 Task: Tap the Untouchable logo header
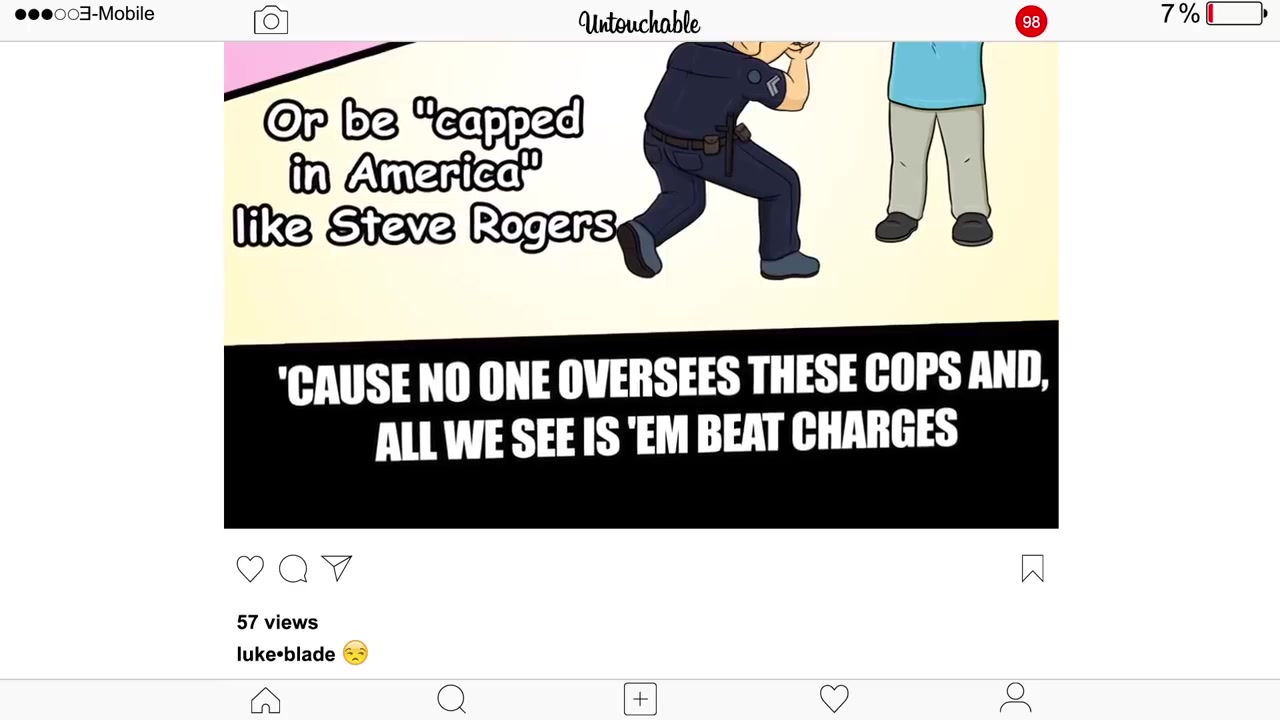[x=639, y=22]
